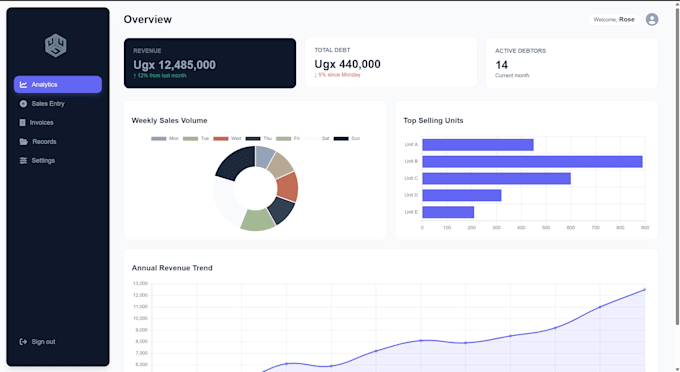Open Sales Entry page
The width and height of the screenshot is (680, 372).
point(58,104)
